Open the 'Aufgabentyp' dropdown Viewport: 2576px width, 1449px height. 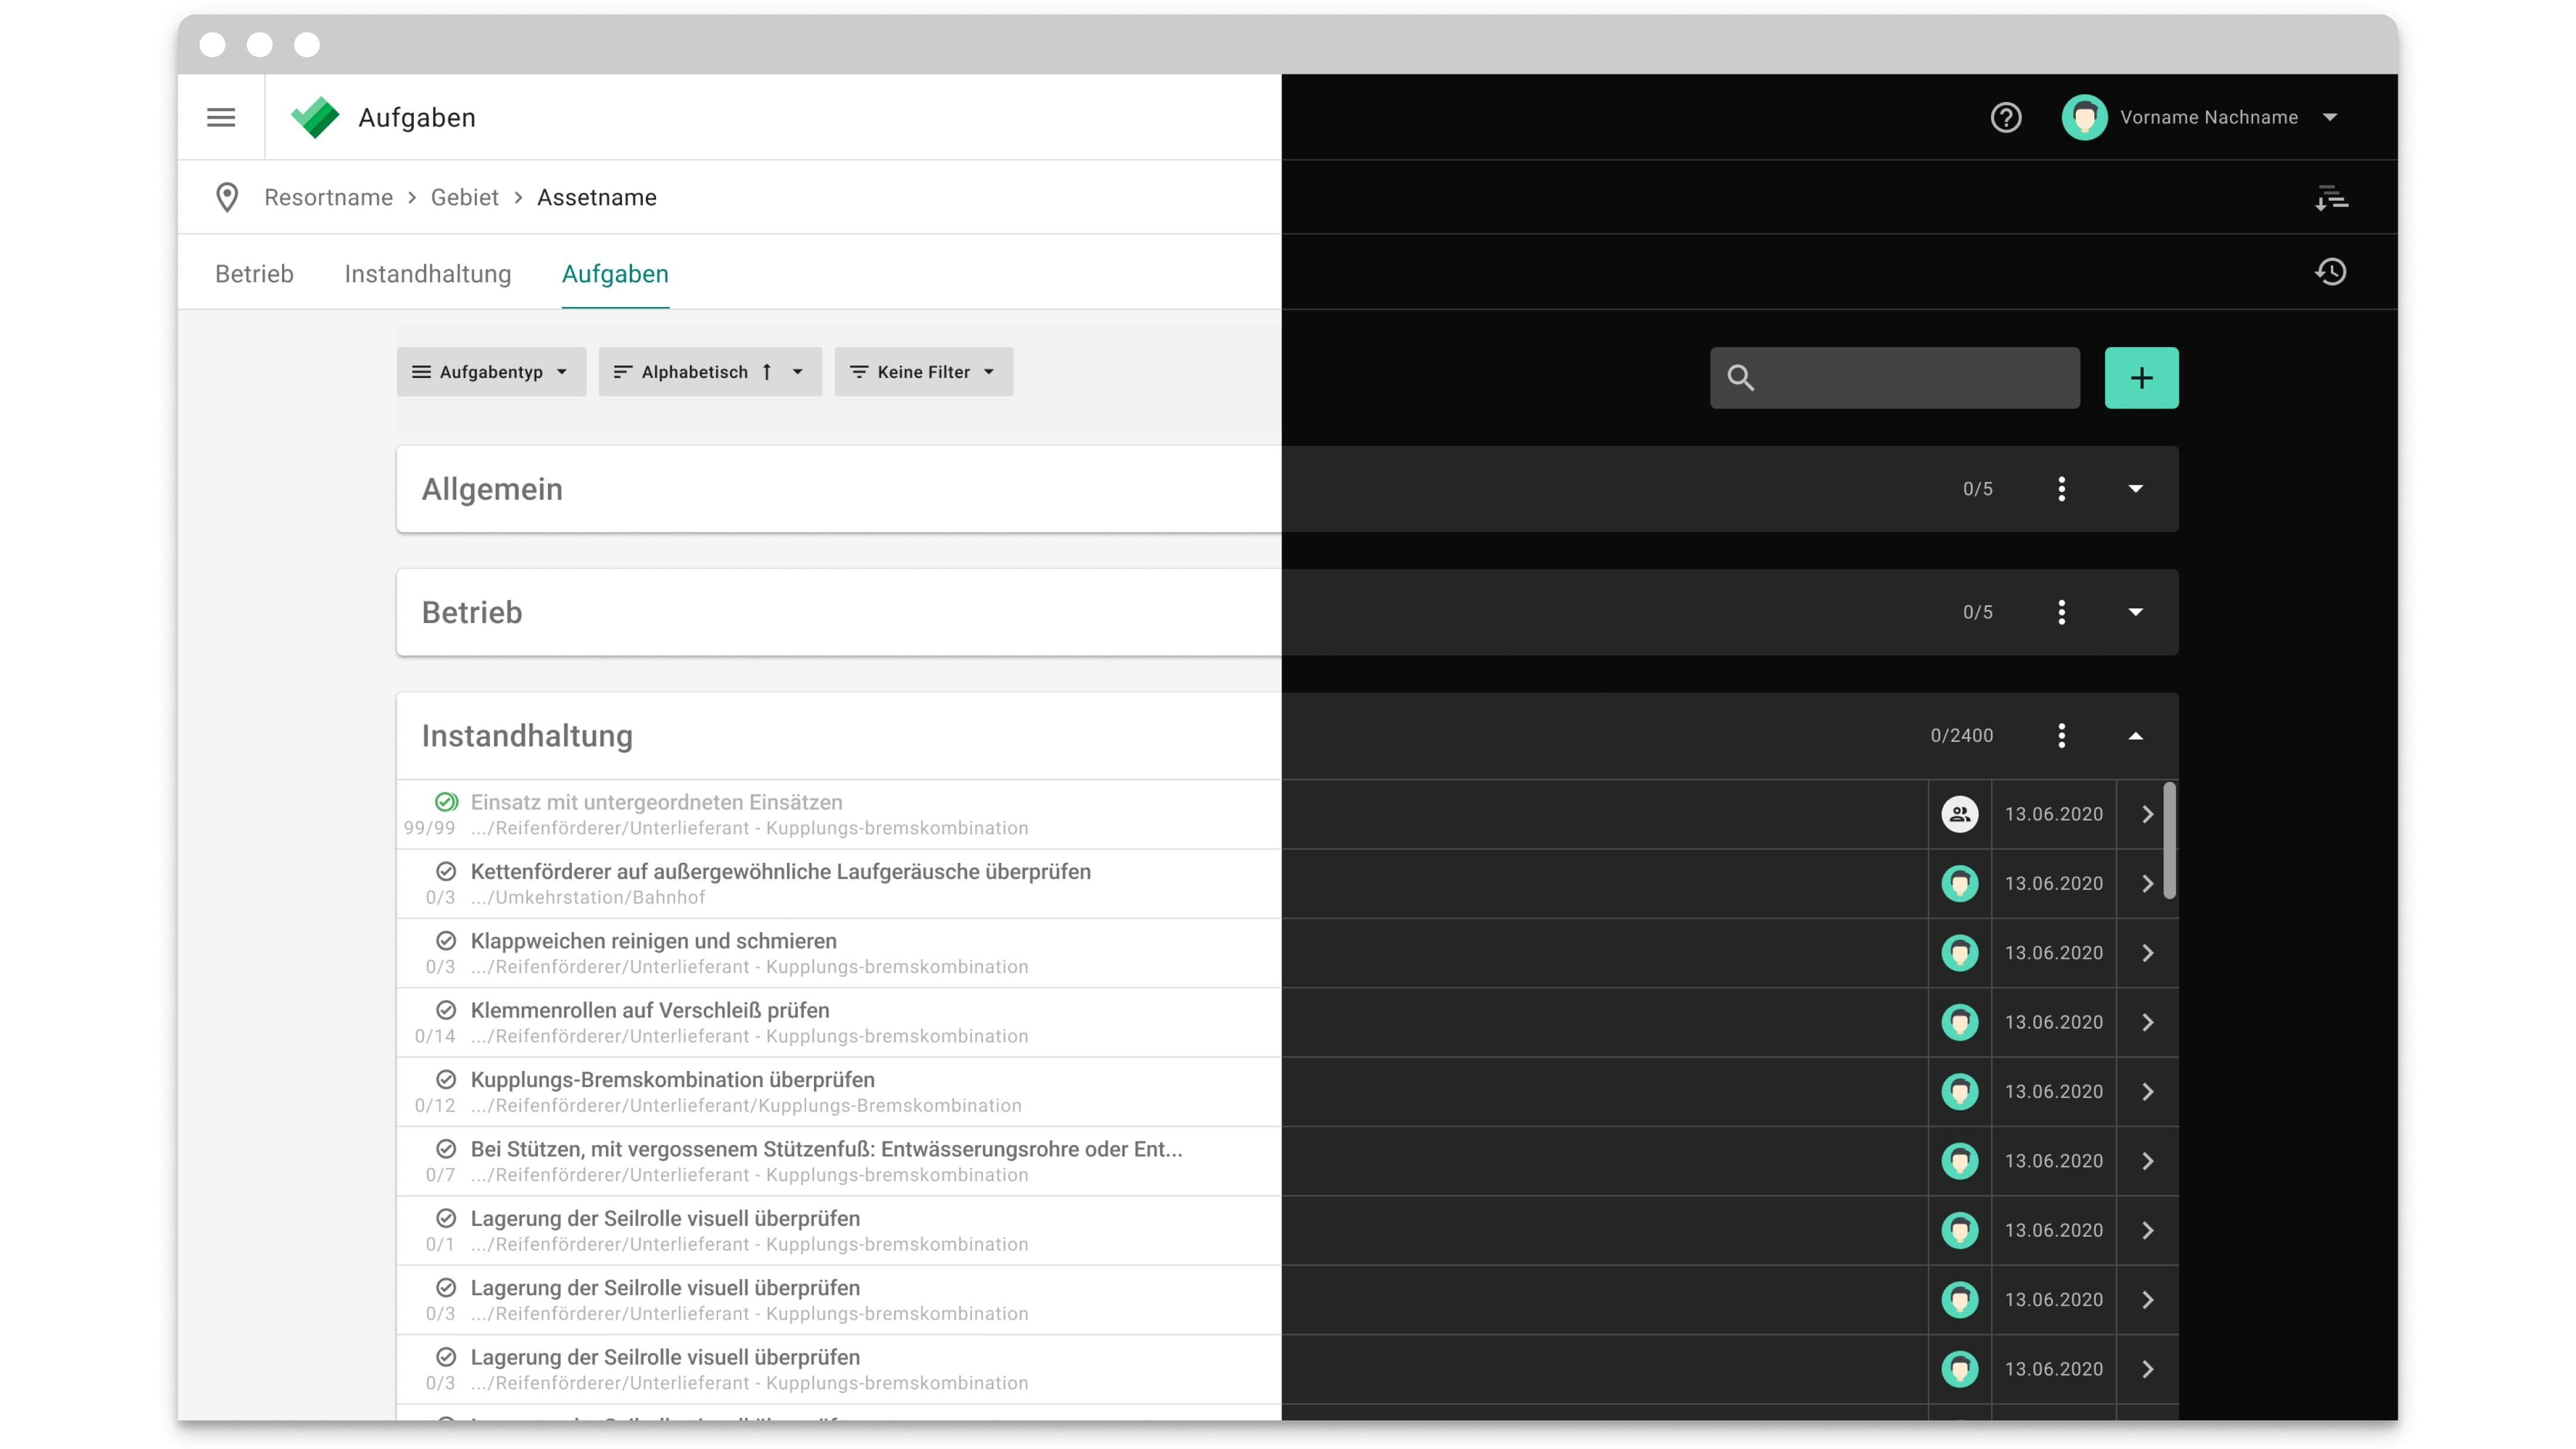[x=490, y=371]
